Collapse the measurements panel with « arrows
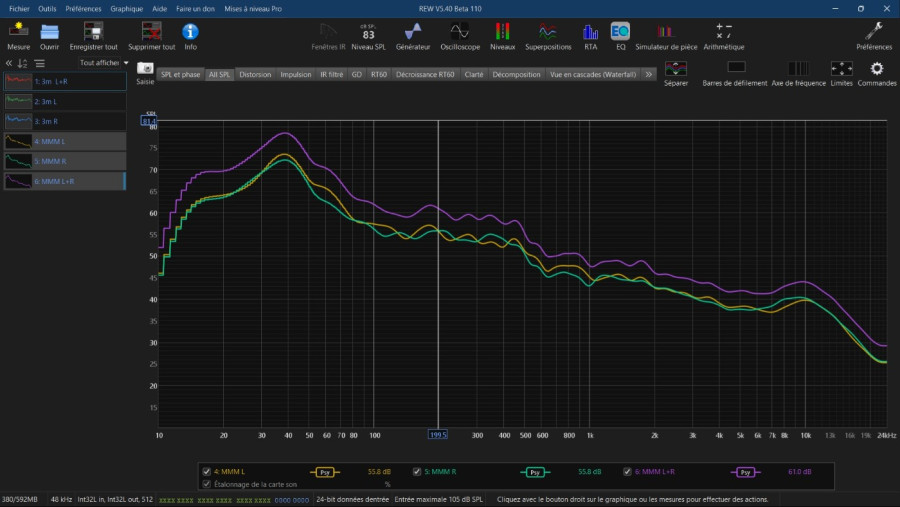 click(9, 63)
